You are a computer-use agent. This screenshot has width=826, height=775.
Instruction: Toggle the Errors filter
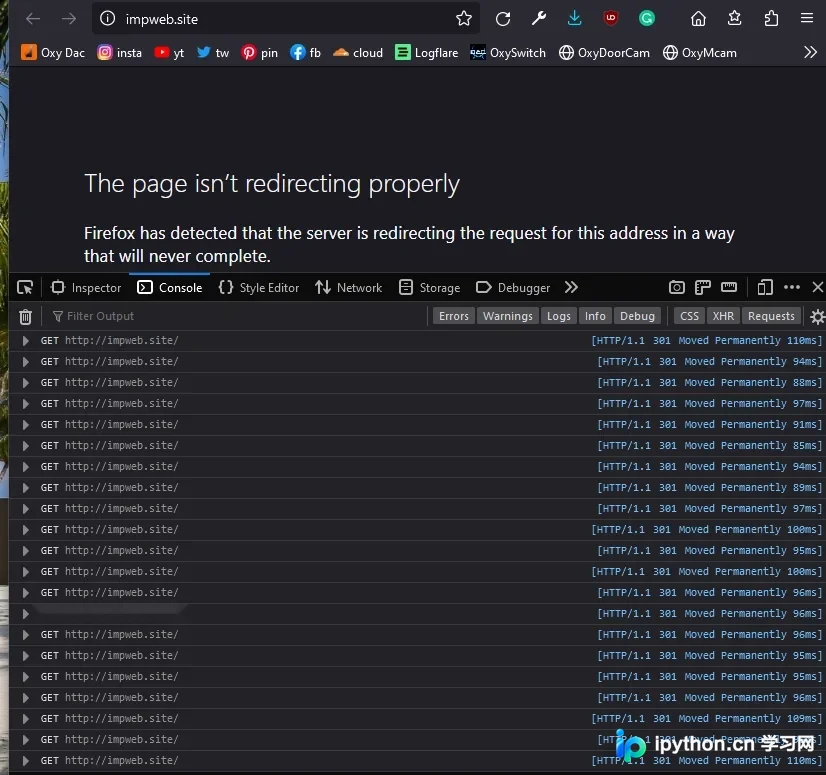pos(454,316)
